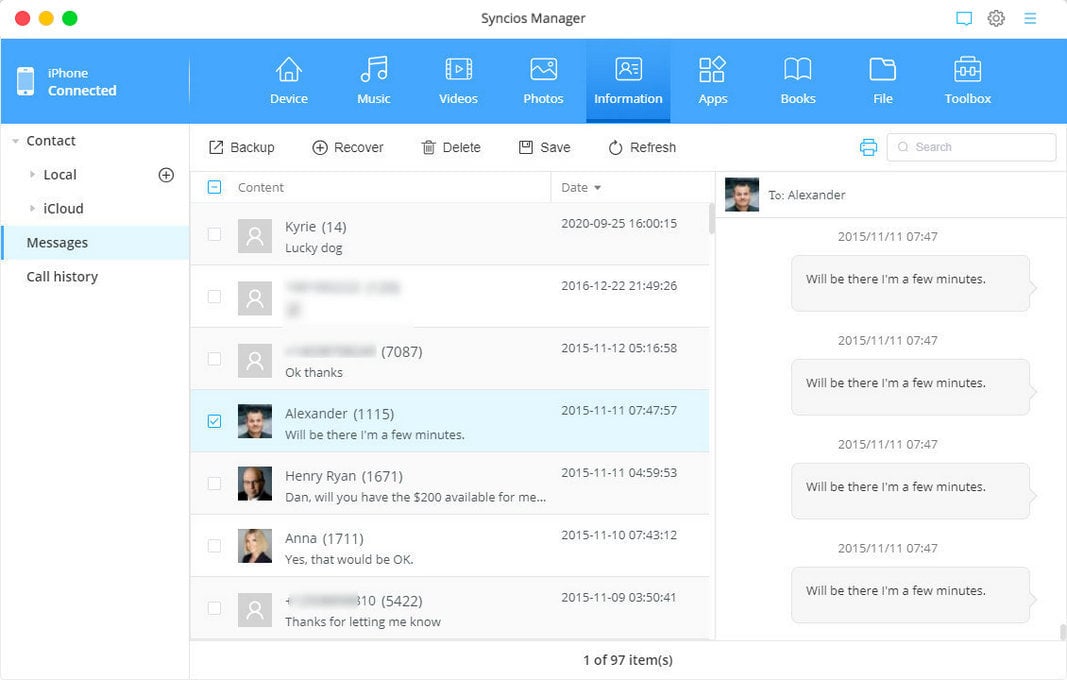
Task: Click the message list scrollbar
Action: click(x=712, y=218)
